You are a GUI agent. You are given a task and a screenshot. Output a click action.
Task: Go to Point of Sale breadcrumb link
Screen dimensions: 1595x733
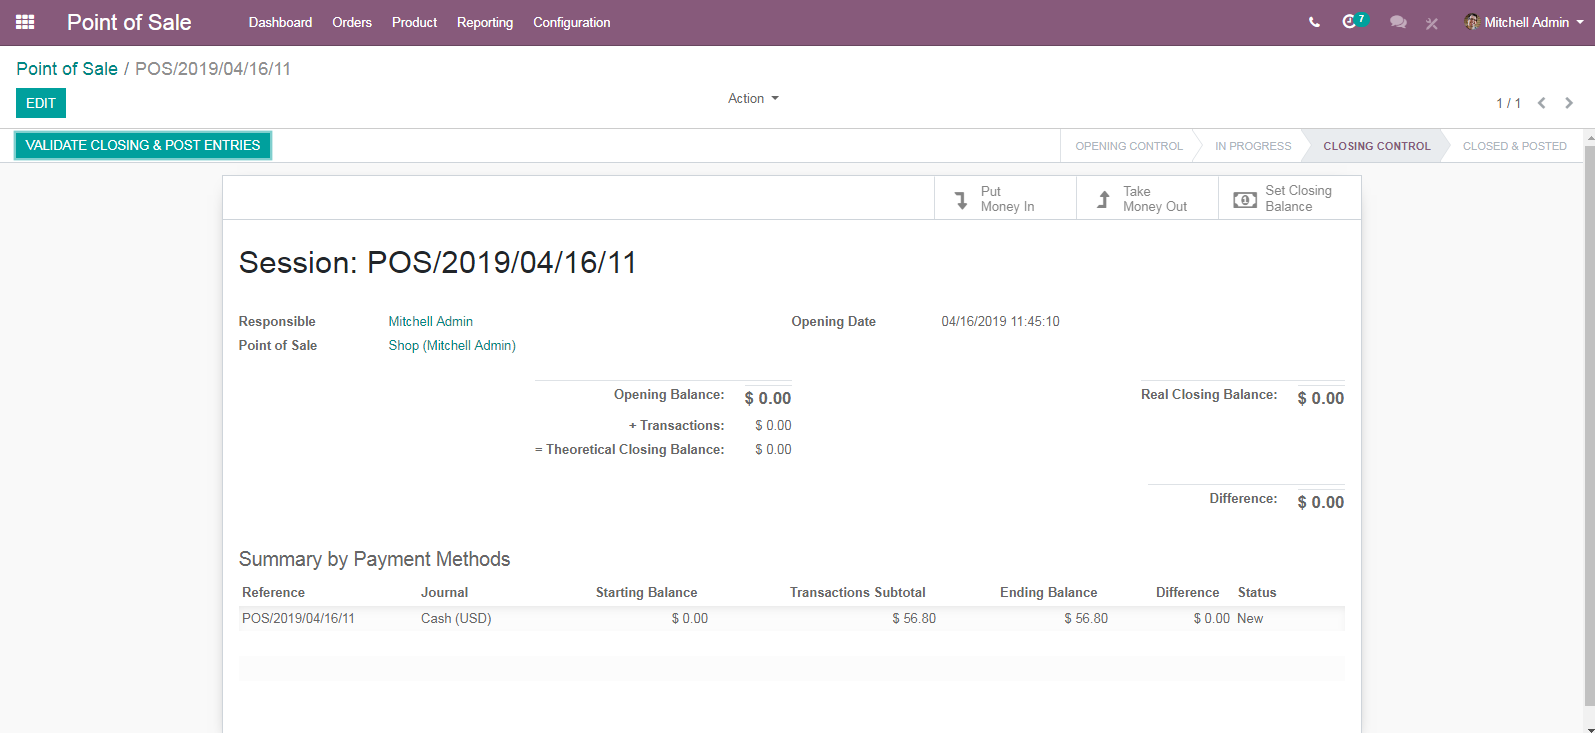(67, 68)
